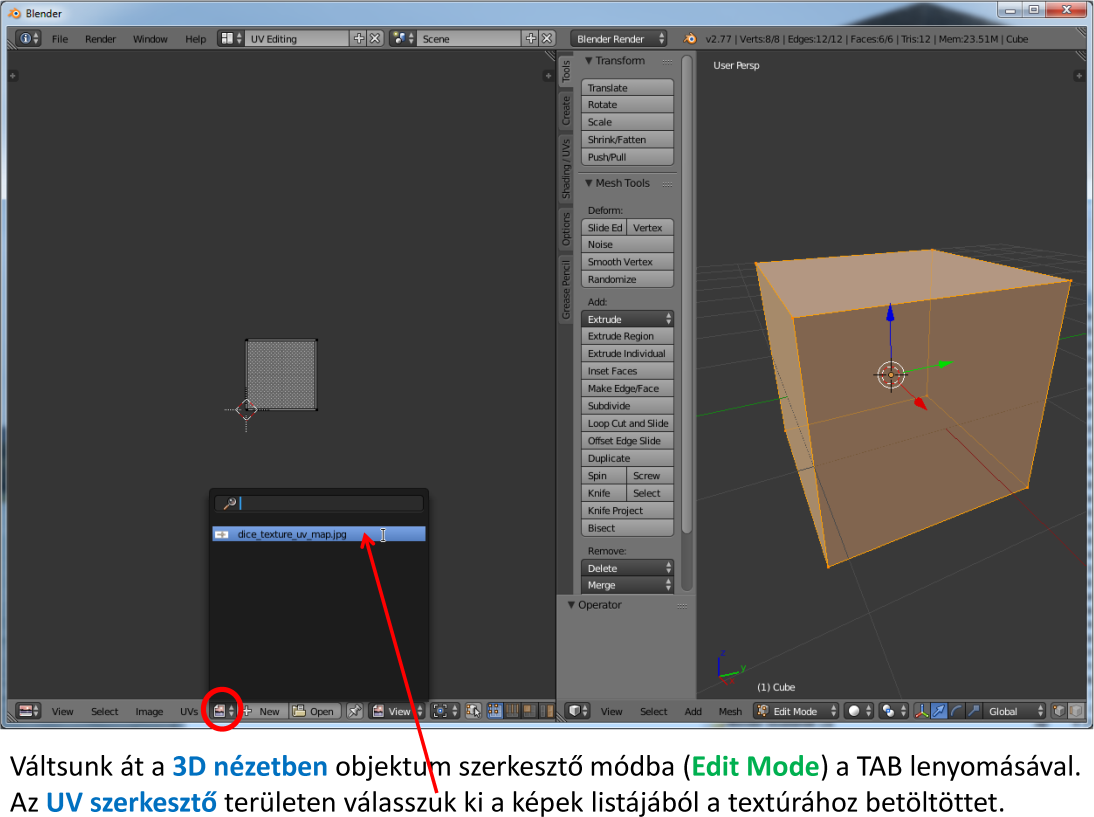Open the Edit Mode dropdown
1094x817 pixels.
coord(794,711)
